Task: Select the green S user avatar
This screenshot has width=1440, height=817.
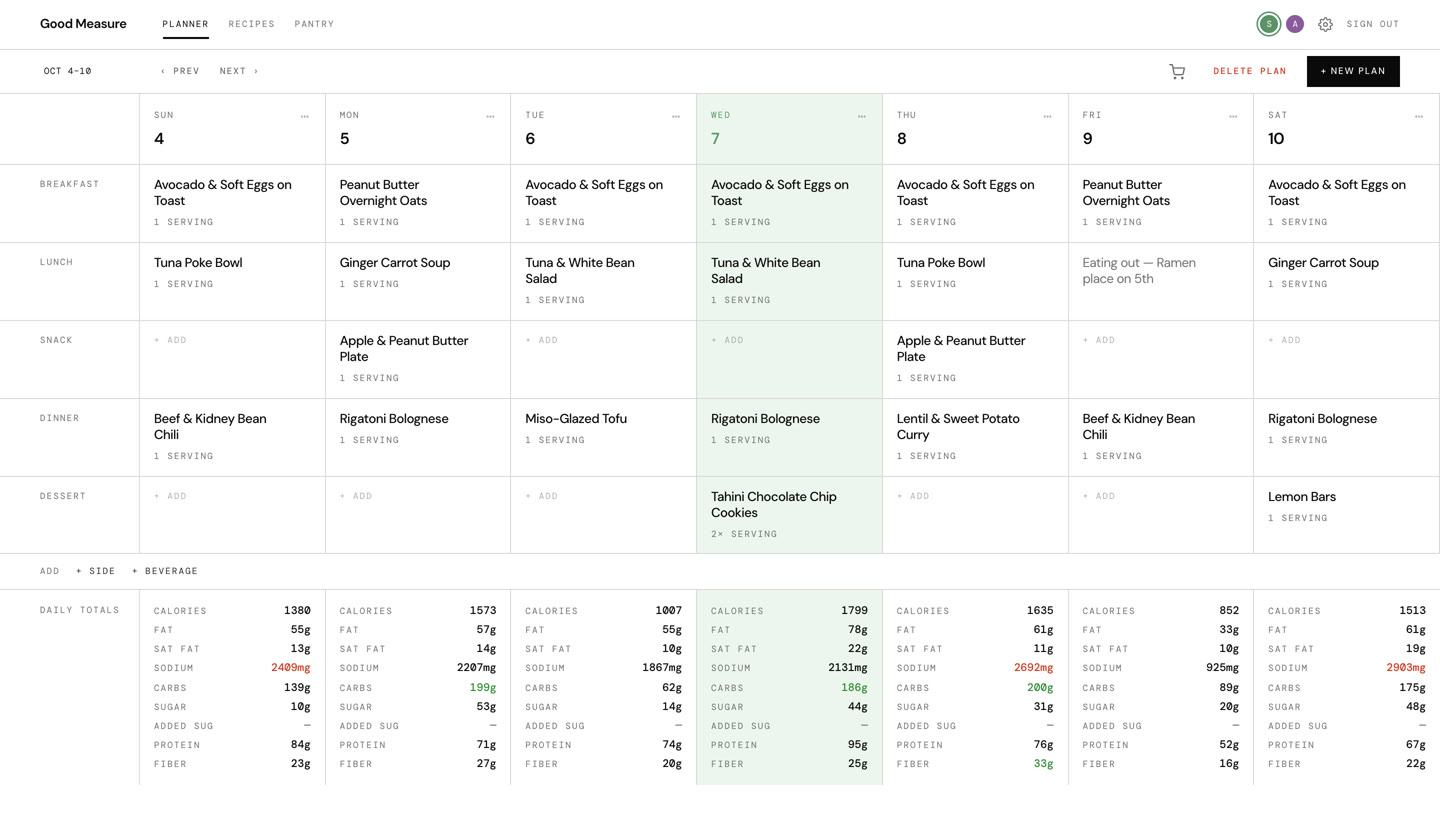Action: pyautogui.click(x=1269, y=24)
